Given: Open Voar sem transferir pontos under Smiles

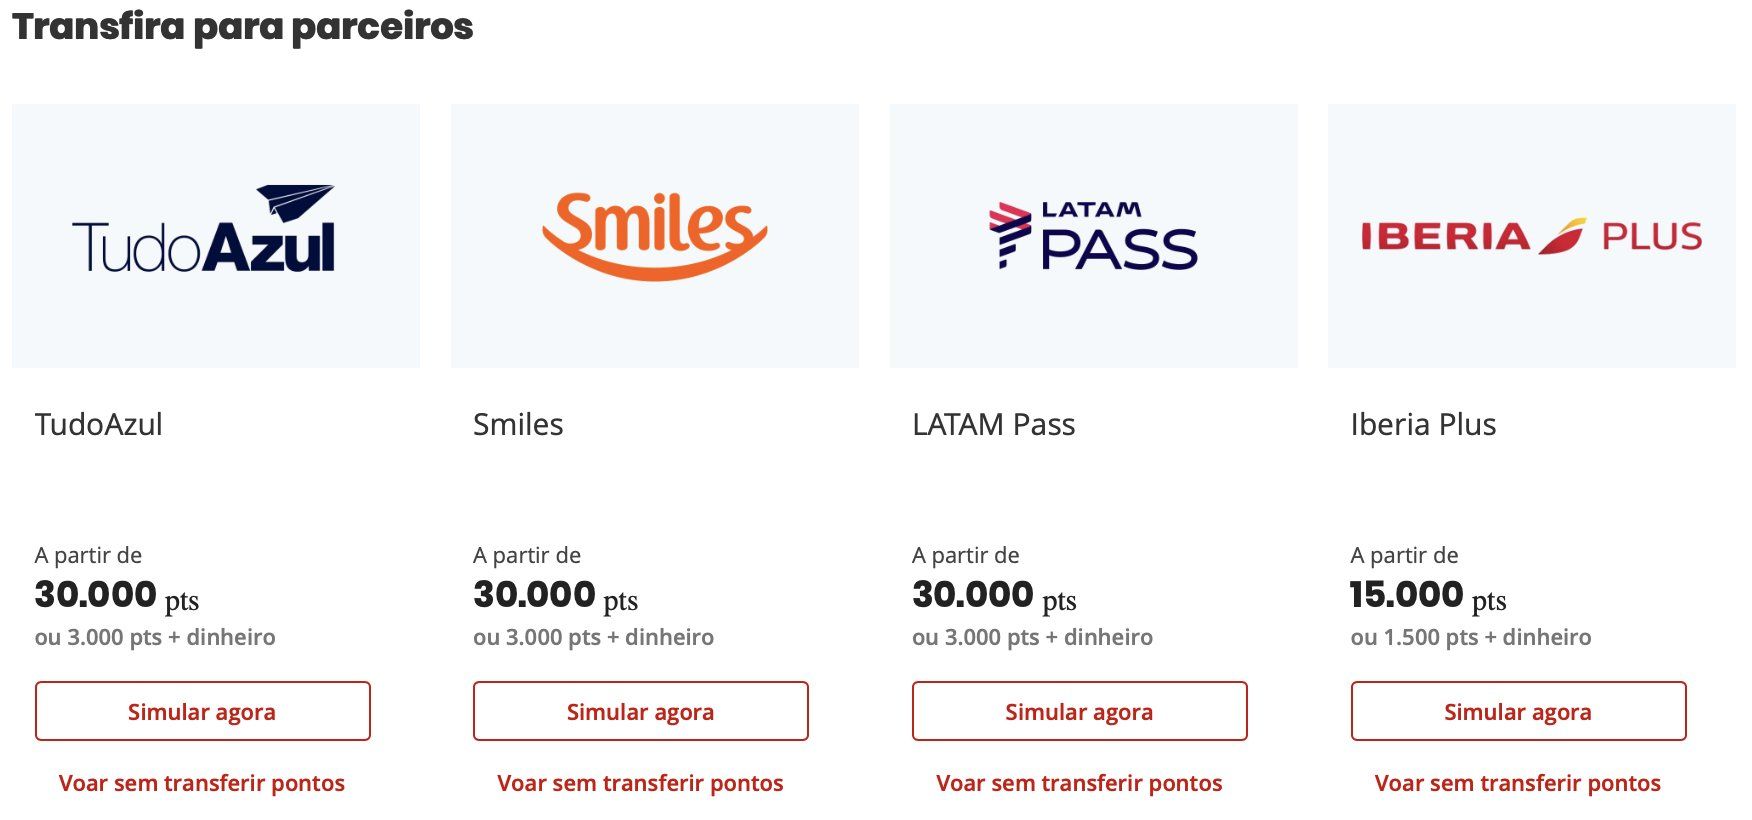Looking at the screenshot, I should pyautogui.click(x=640, y=783).
